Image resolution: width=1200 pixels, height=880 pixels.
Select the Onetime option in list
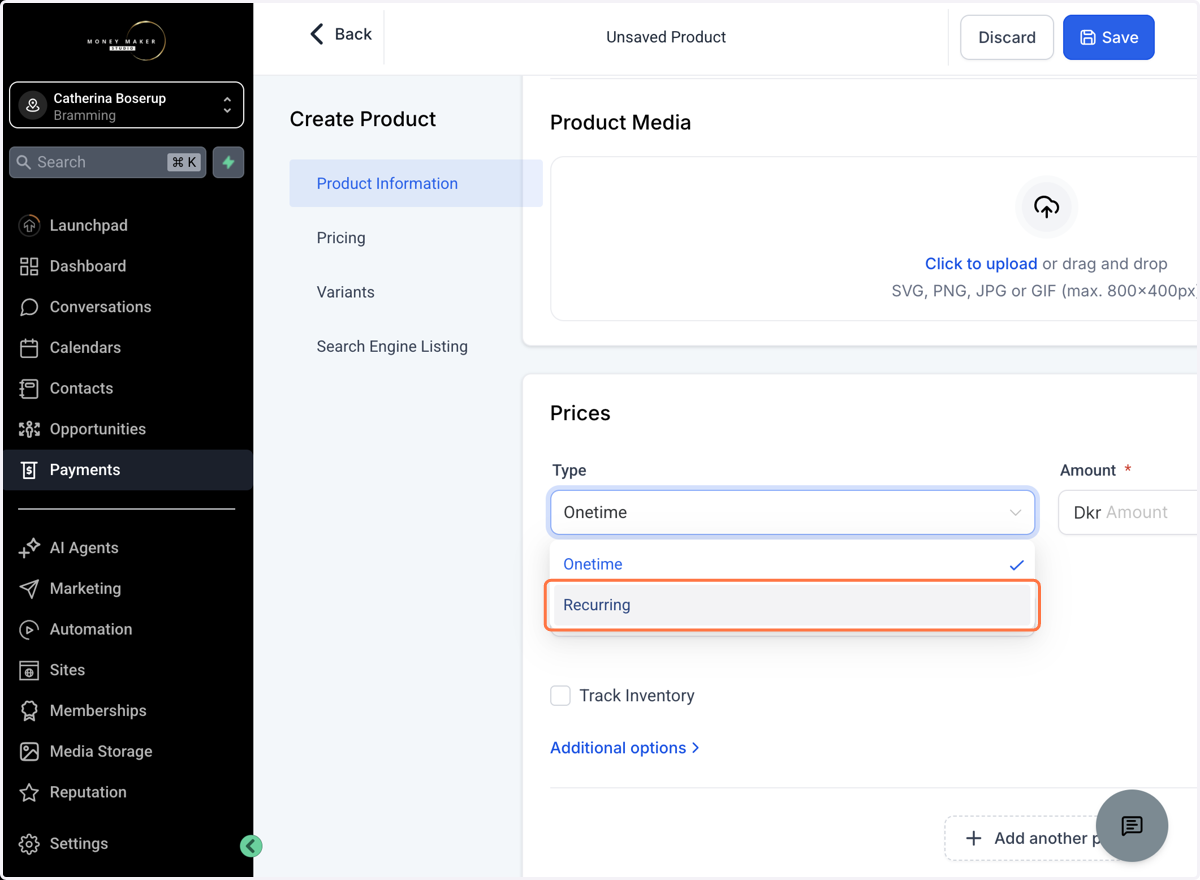tap(792, 564)
